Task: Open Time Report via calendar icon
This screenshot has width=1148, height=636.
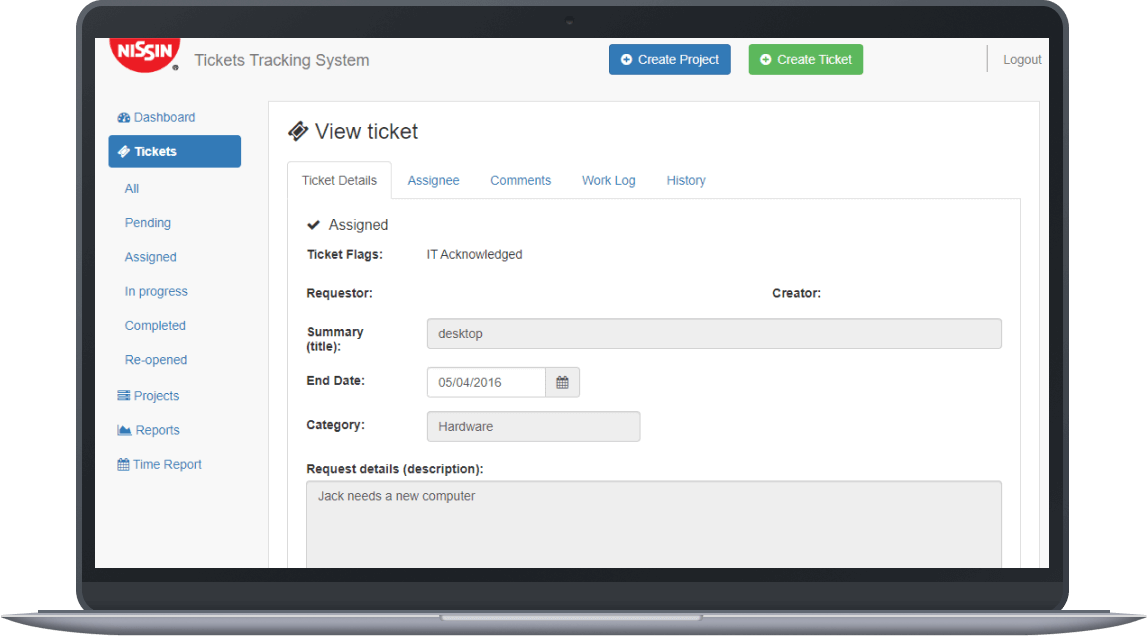Action: 123,464
